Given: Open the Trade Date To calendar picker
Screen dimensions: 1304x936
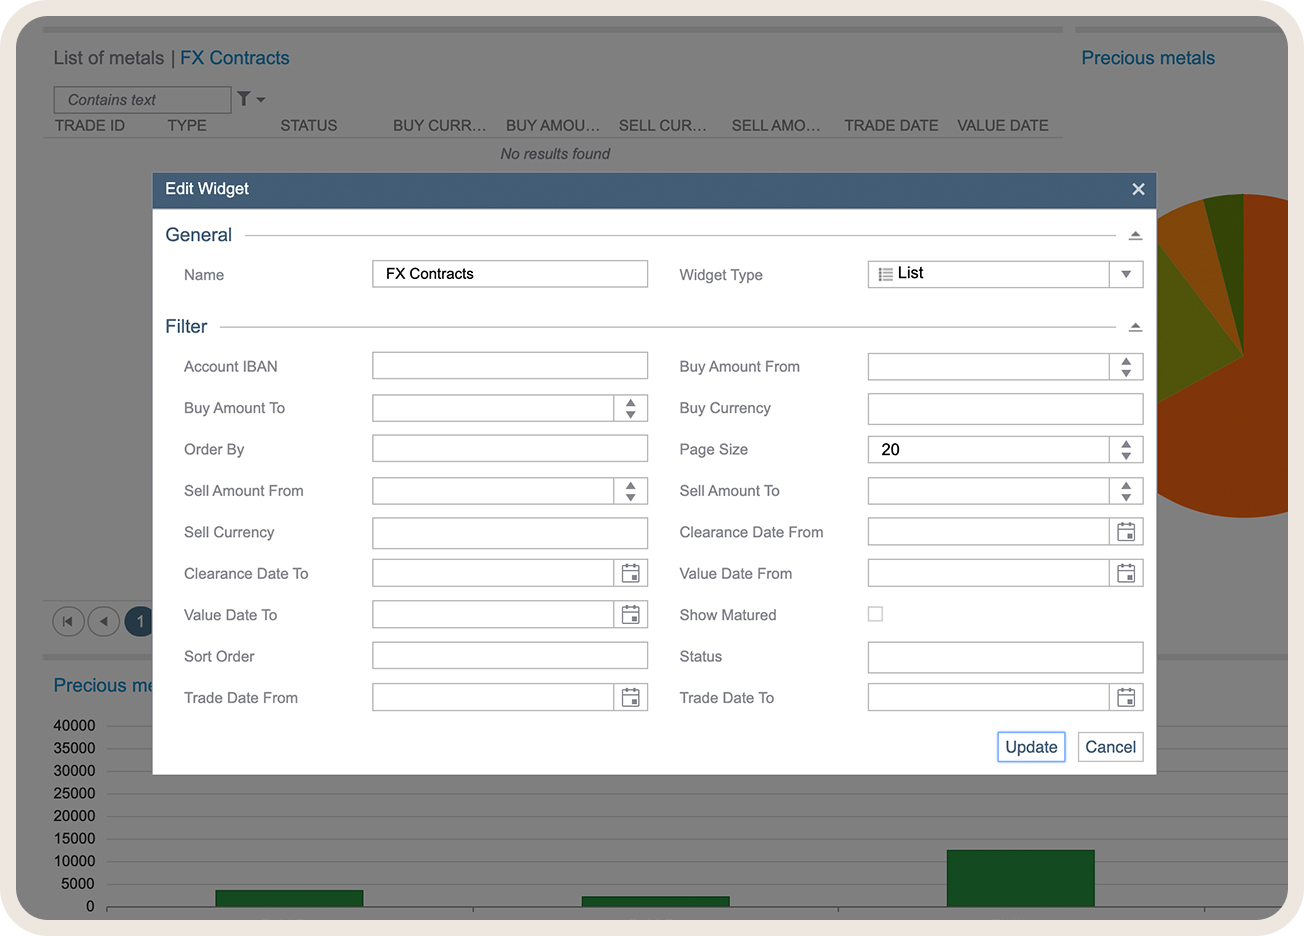Looking at the screenshot, I should tap(1126, 698).
